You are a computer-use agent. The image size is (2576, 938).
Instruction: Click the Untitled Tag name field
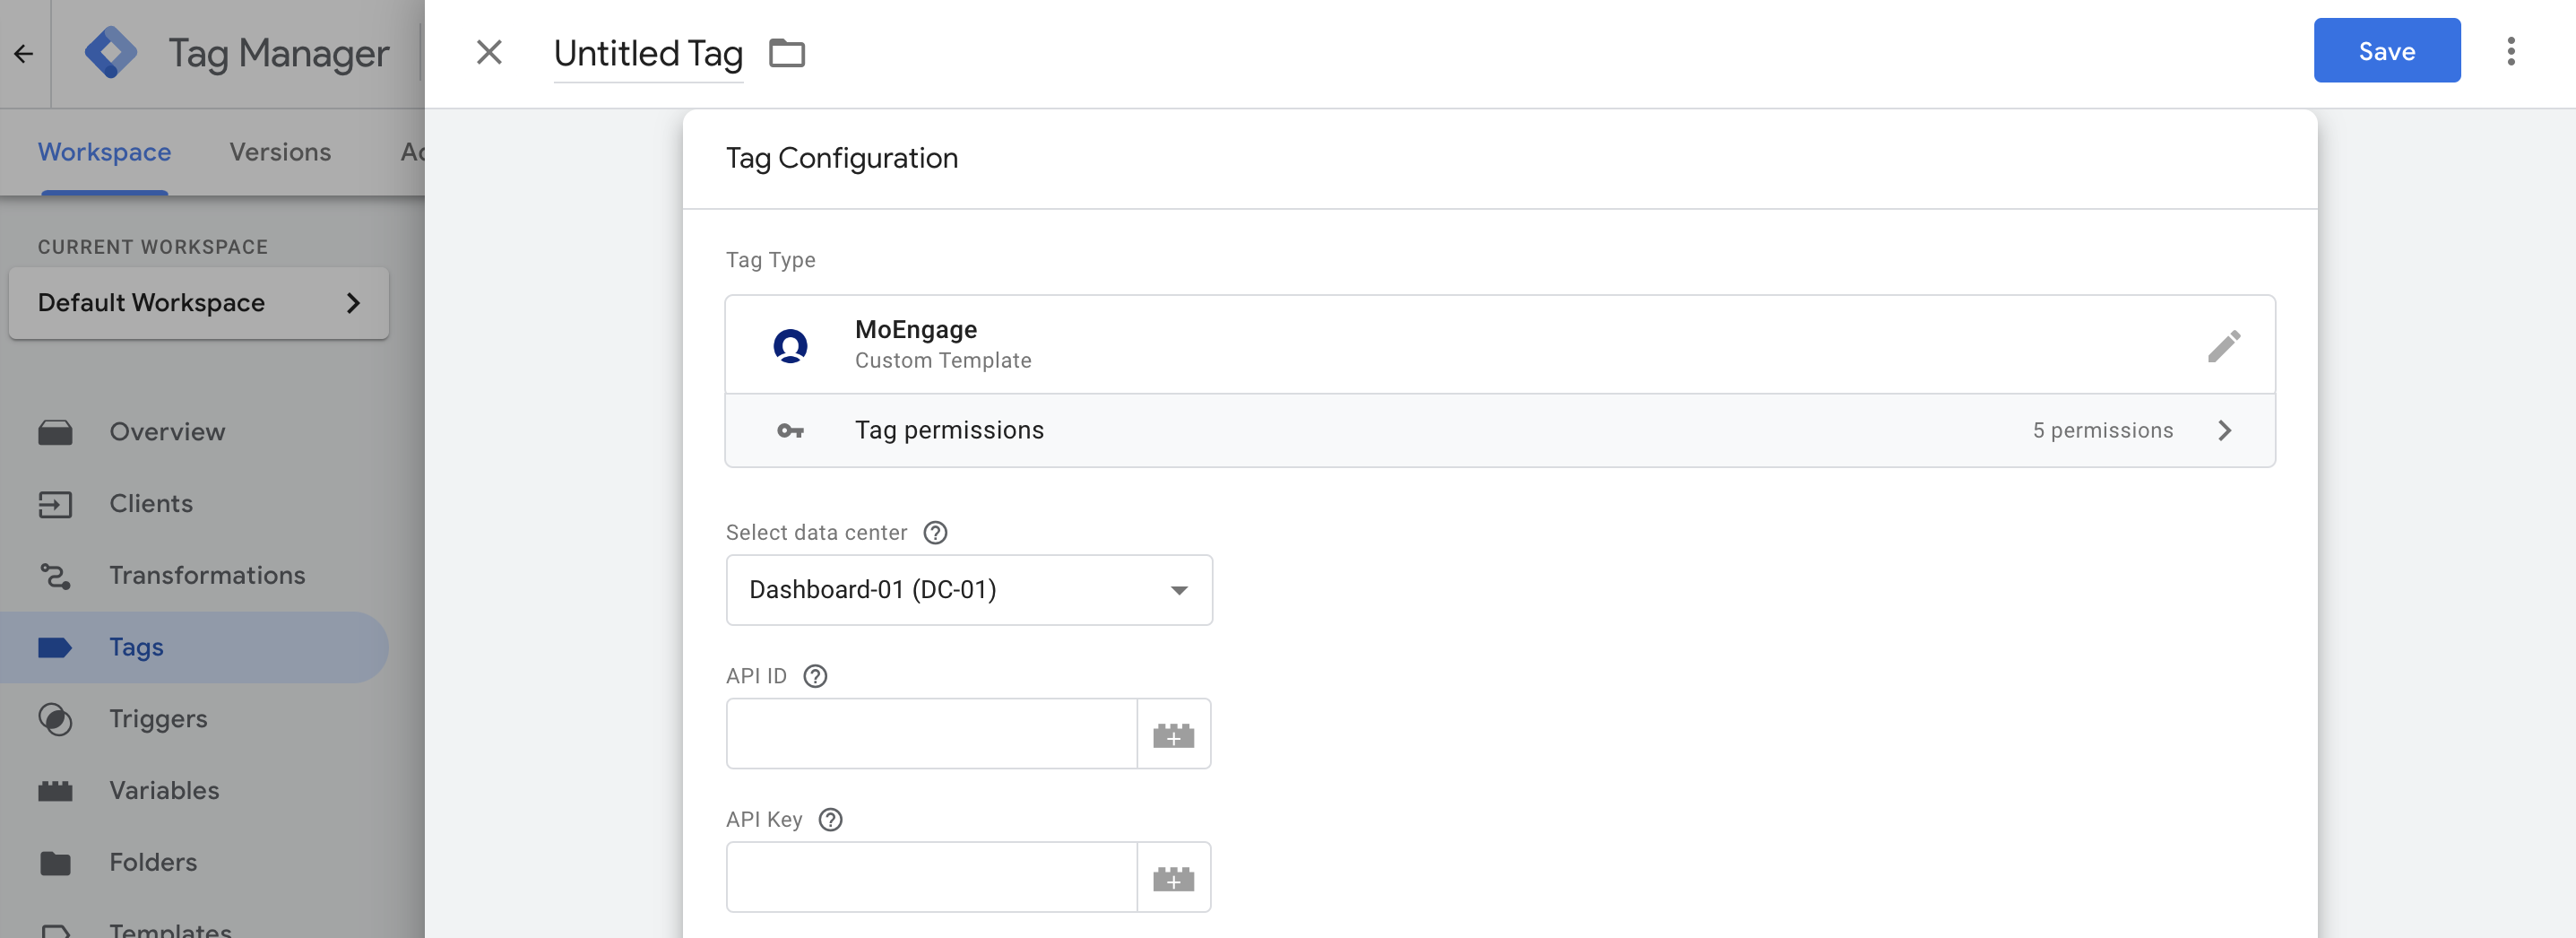[x=648, y=53]
